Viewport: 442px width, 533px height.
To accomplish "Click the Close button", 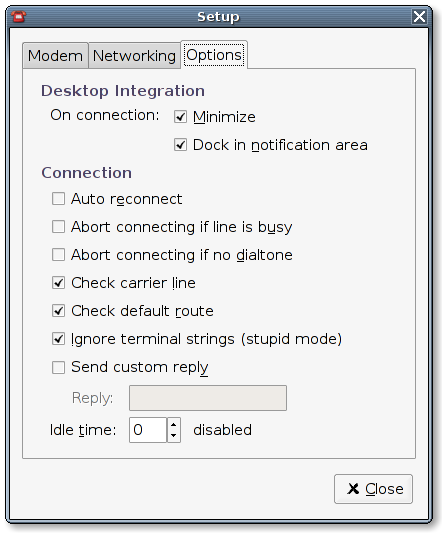I will coord(373,489).
